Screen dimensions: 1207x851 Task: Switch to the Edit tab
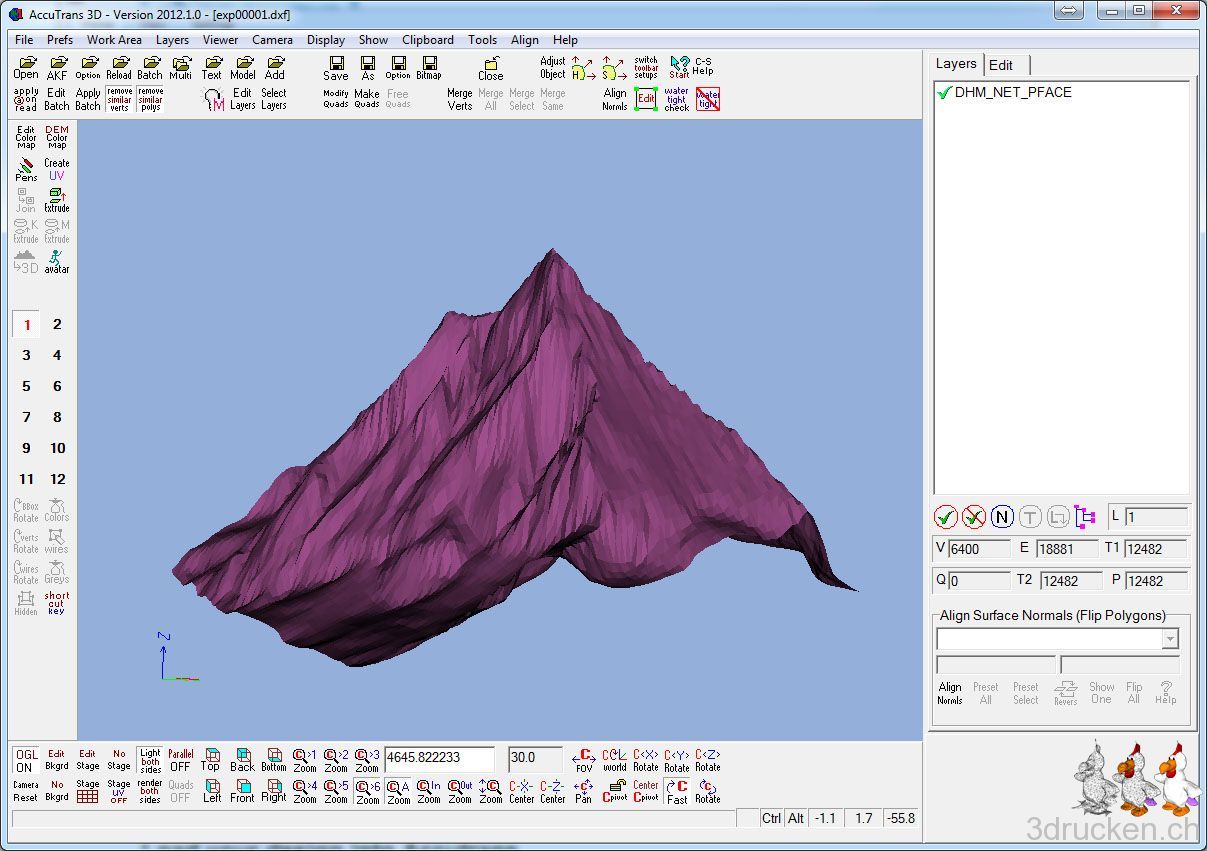1001,65
